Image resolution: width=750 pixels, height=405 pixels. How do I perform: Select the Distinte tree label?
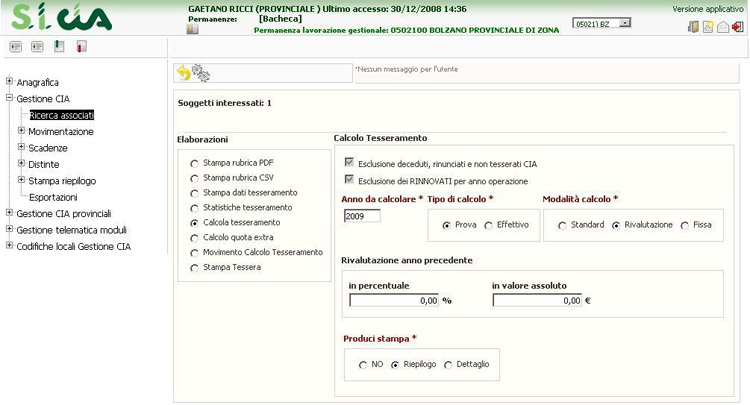click(44, 164)
